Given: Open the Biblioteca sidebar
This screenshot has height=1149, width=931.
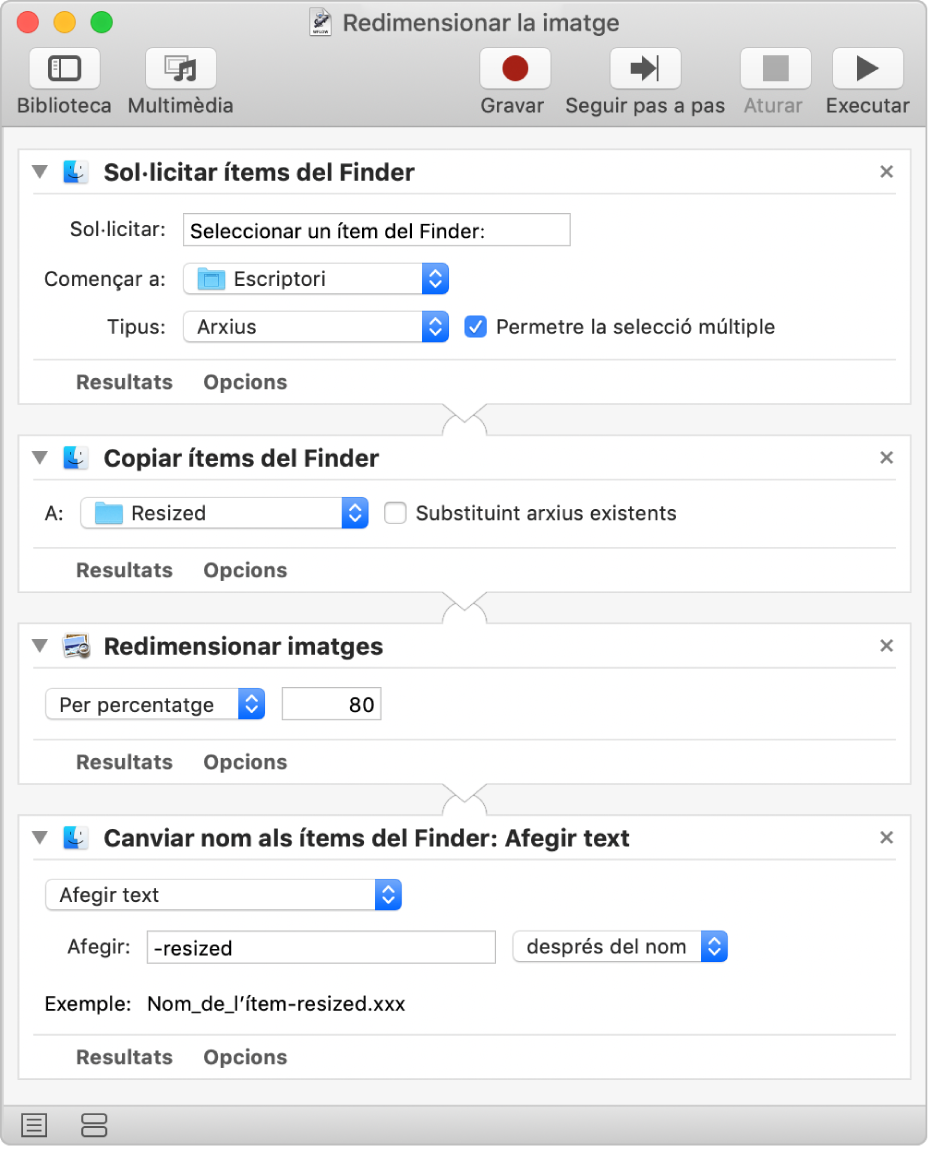Looking at the screenshot, I should click(x=64, y=69).
